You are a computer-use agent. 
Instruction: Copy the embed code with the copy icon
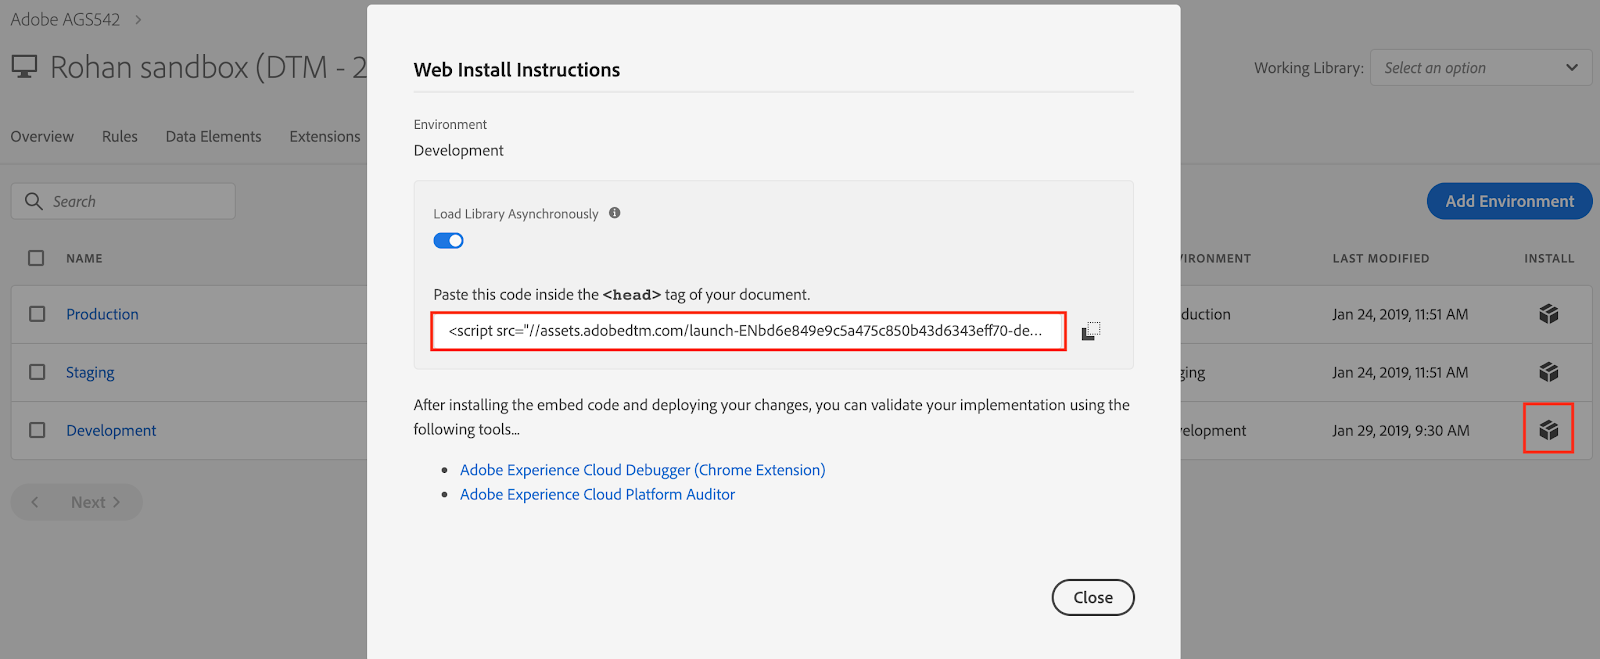[1091, 331]
